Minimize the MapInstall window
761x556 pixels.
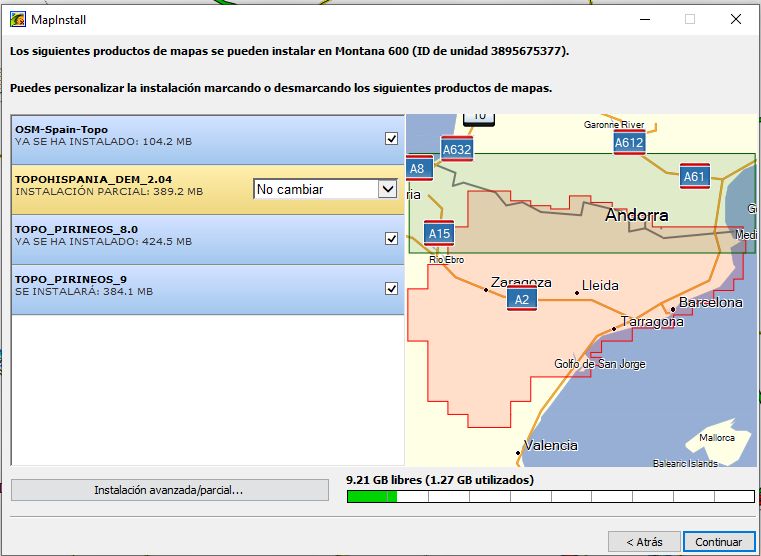(645, 19)
